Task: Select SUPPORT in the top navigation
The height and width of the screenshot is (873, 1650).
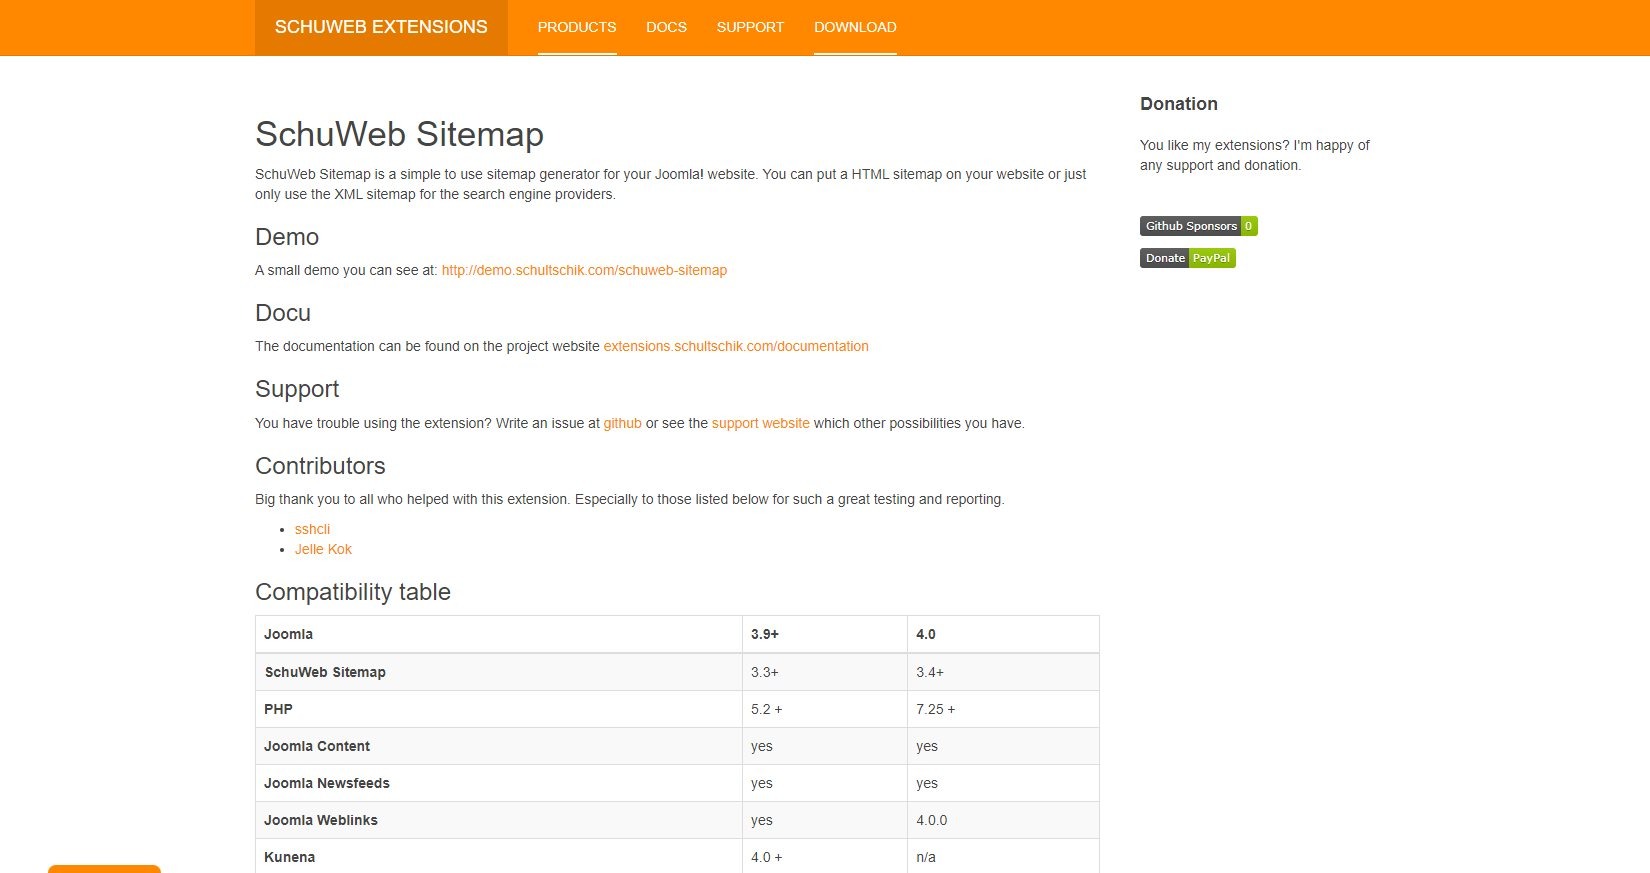Action: (x=750, y=27)
